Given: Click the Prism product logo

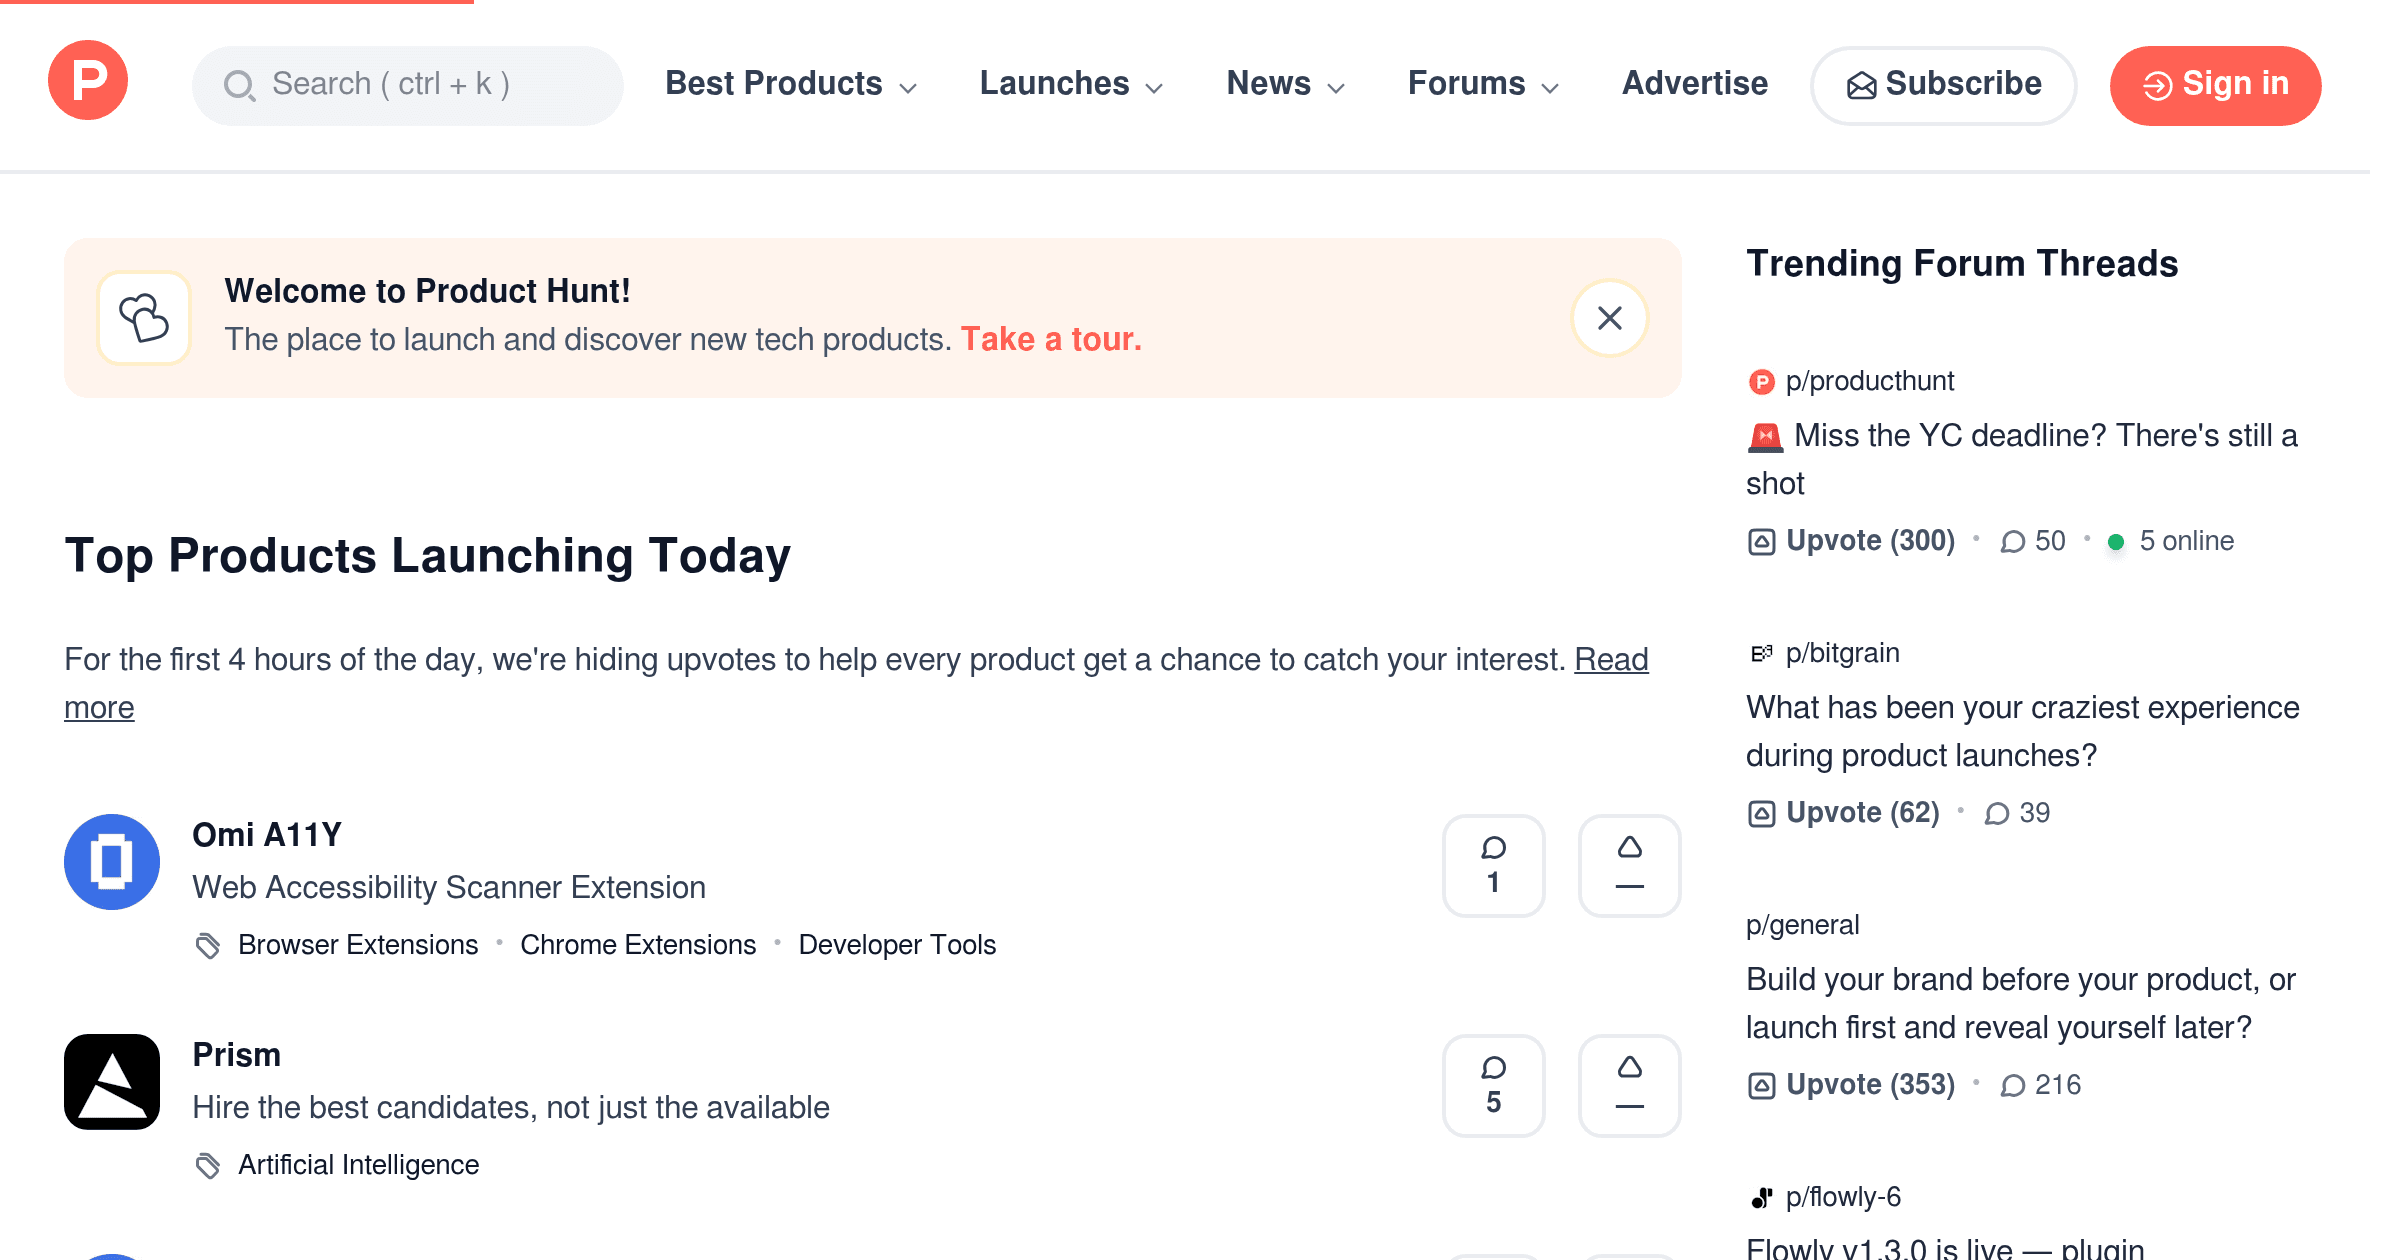Looking at the screenshot, I should [112, 1082].
